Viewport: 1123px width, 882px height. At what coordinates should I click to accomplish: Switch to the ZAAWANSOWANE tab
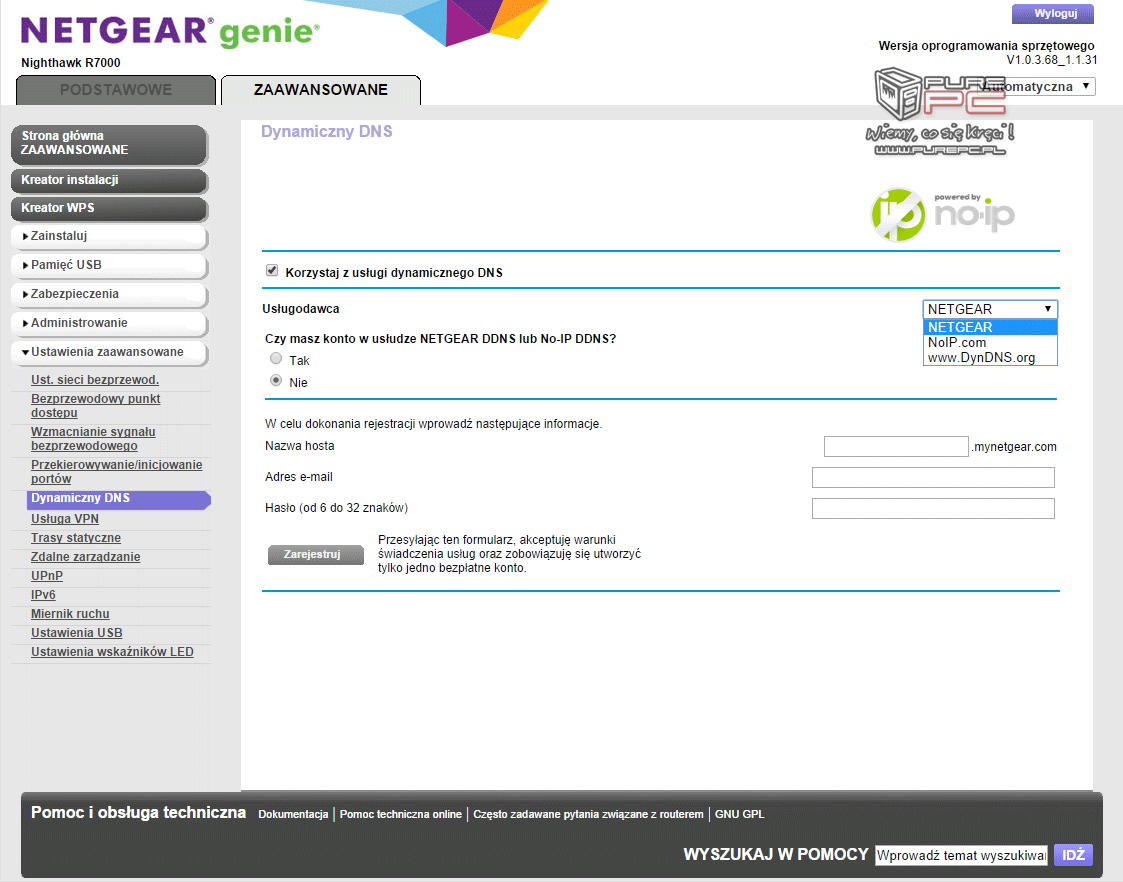(321, 90)
